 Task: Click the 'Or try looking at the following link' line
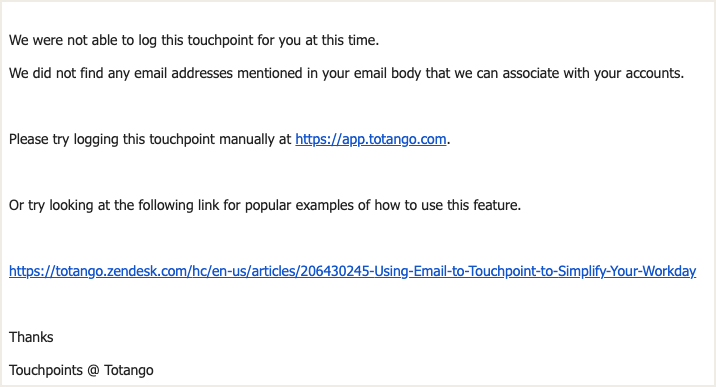point(265,205)
